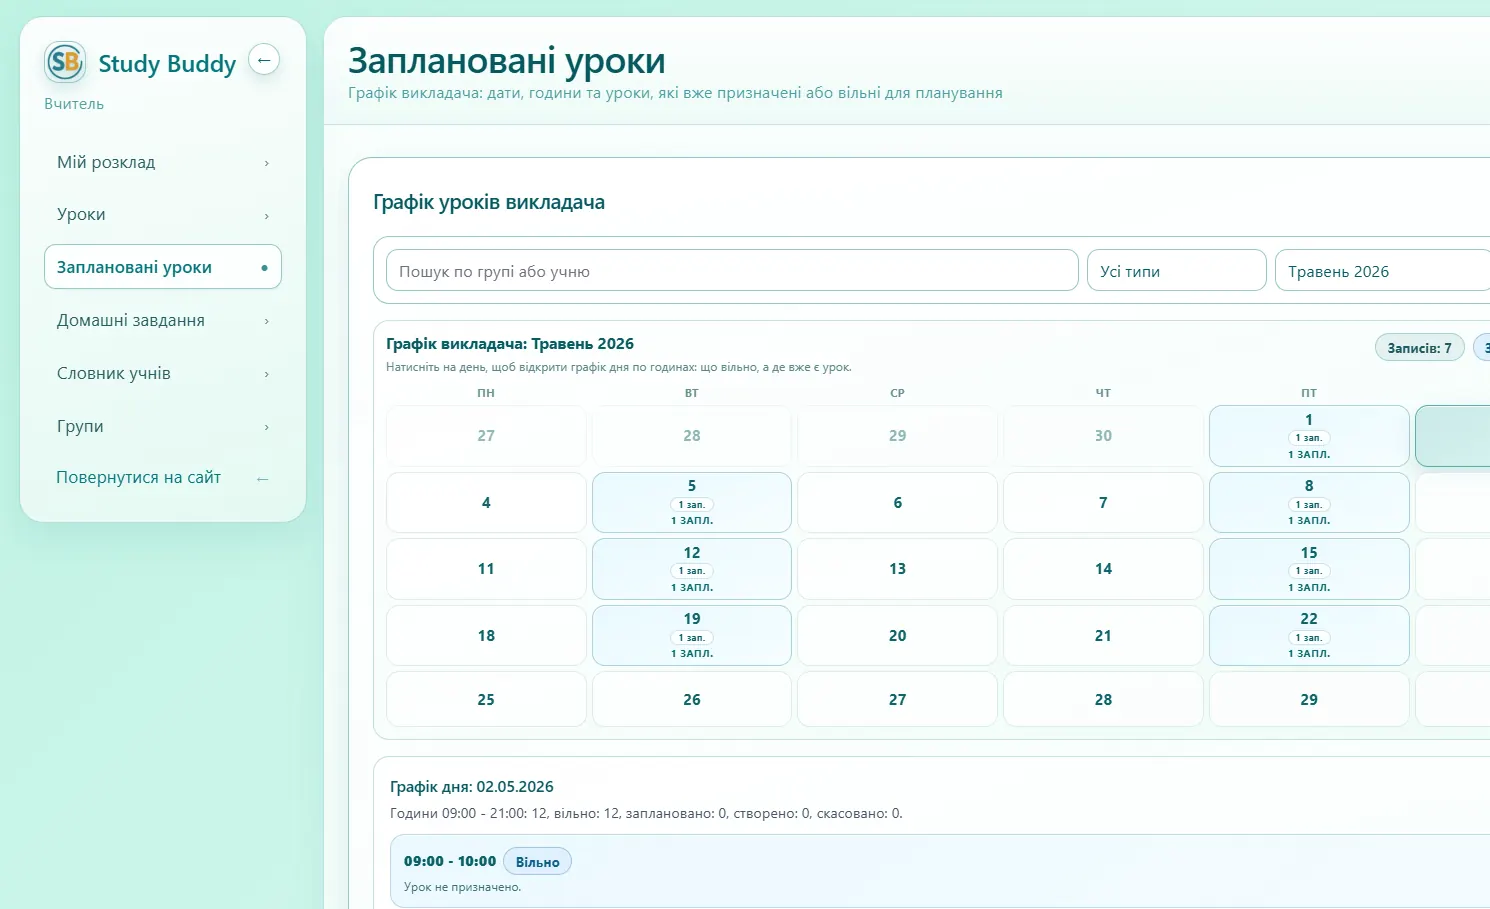Click the Графік дня: 02.05.2026 heading
The height and width of the screenshot is (909, 1490).
(472, 787)
